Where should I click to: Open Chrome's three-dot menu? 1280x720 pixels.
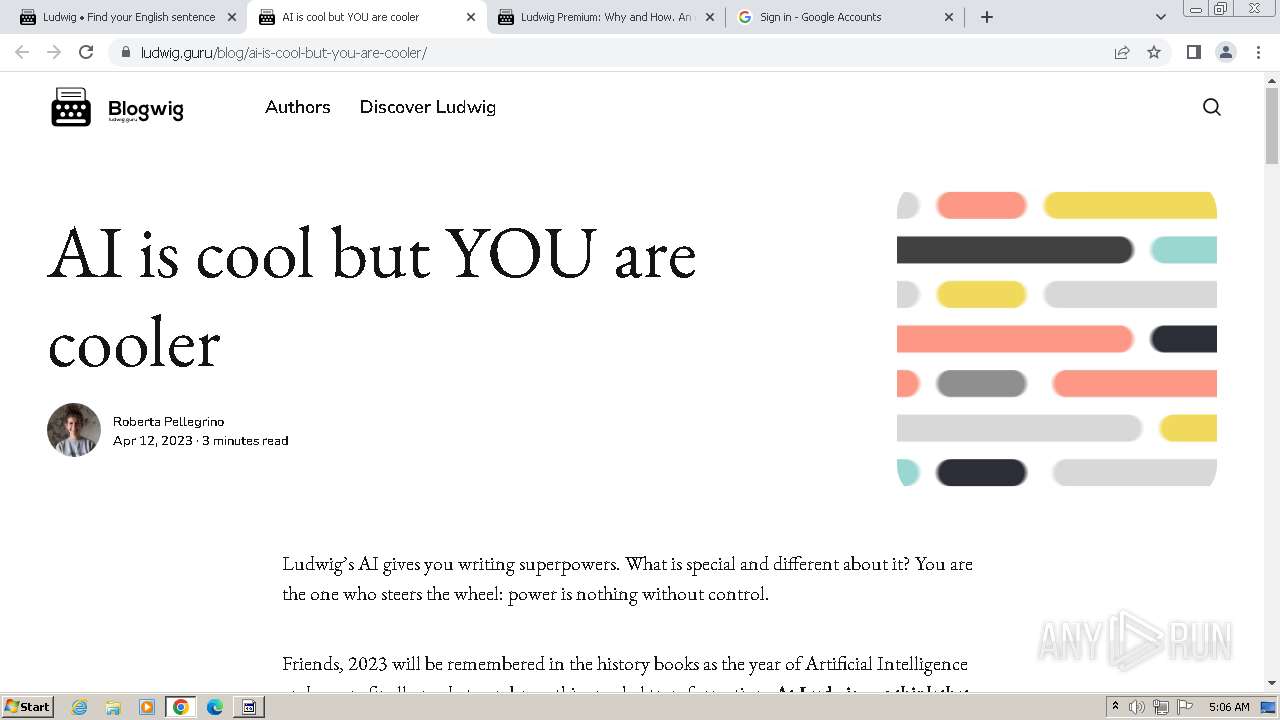(1258, 52)
